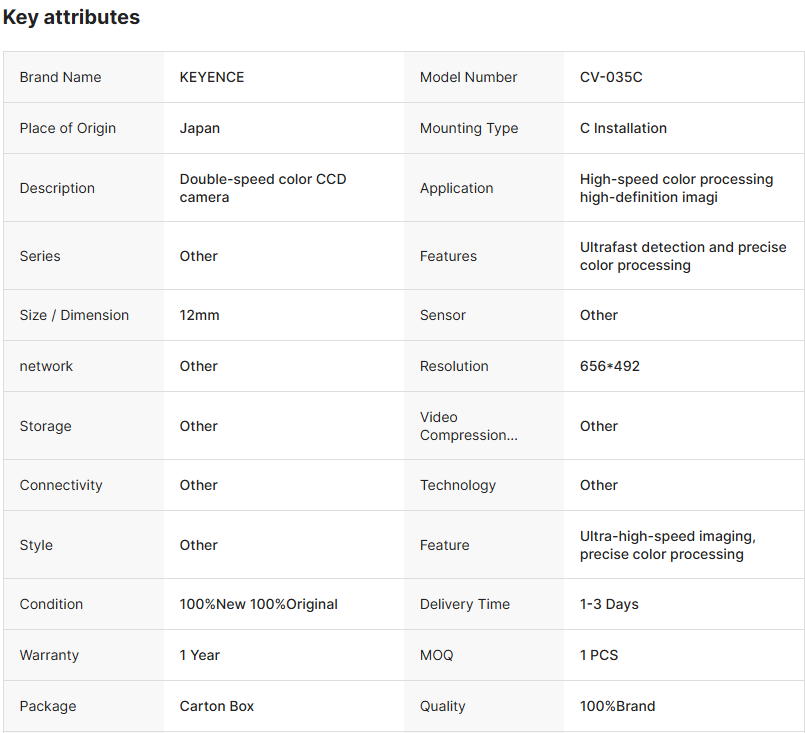The height and width of the screenshot is (733, 805).
Task: Click the Carton Box package value
Action: click(217, 706)
